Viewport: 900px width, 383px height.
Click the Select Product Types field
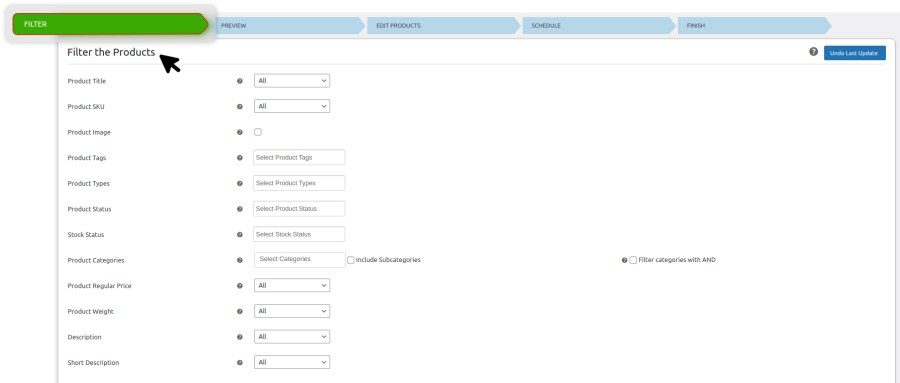tap(299, 183)
